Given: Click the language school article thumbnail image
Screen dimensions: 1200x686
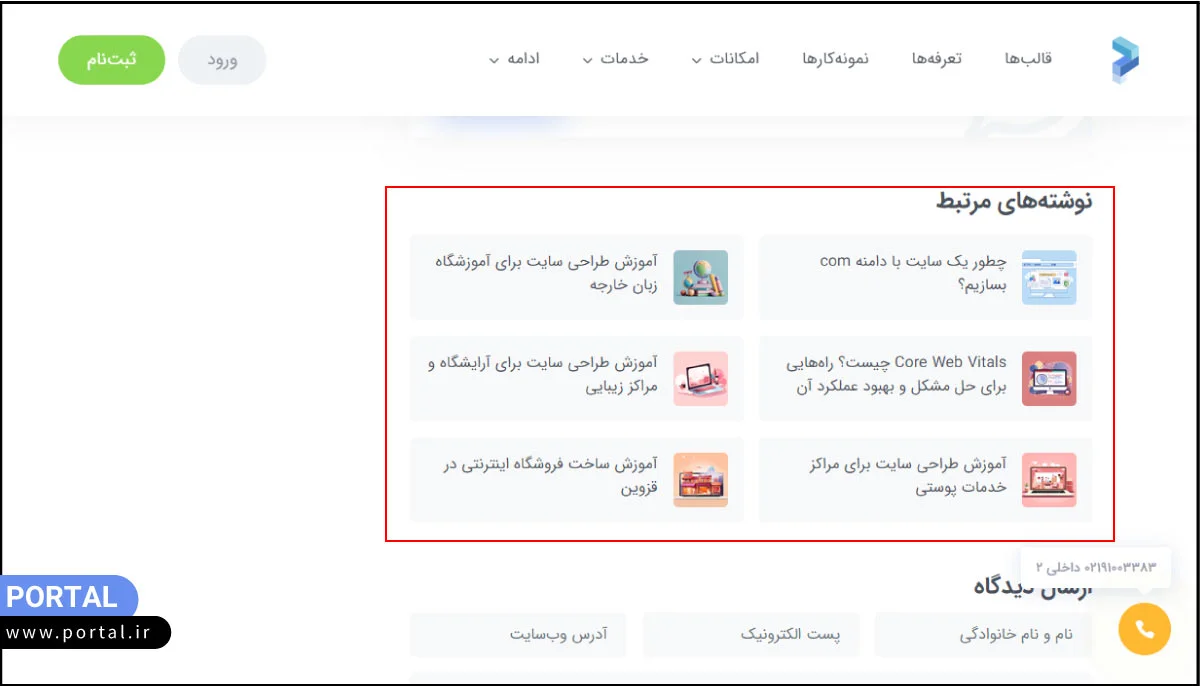Looking at the screenshot, I should click(x=701, y=278).
